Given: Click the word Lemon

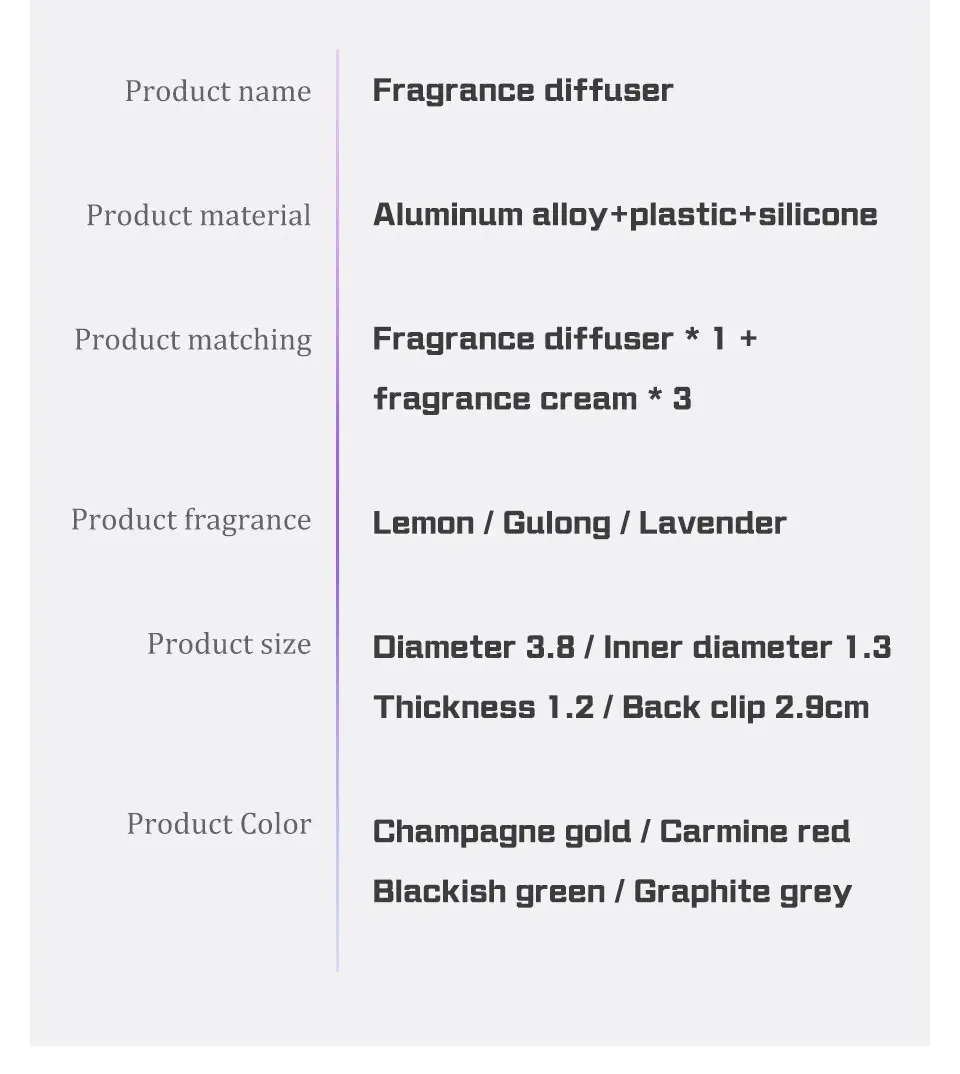Looking at the screenshot, I should (x=424, y=523).
